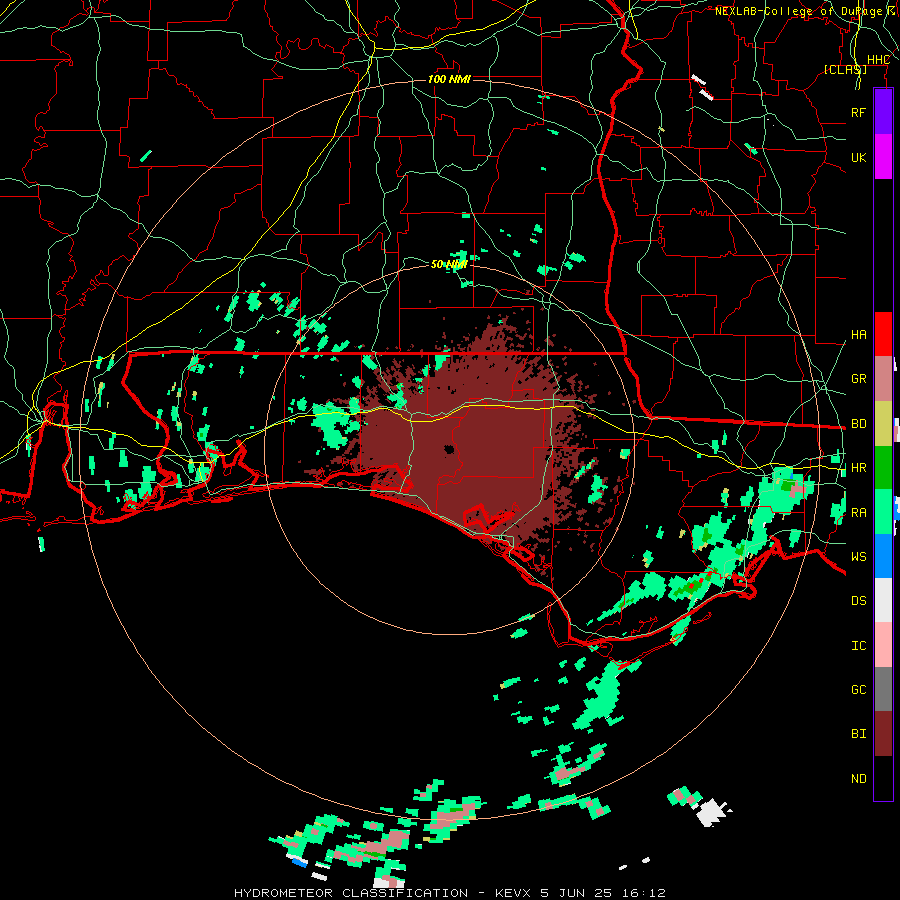Image resolution: width=900 pixels, height=900 pixels.
Task: Pick the blue WS wet snow swatch
Action: 883,556
